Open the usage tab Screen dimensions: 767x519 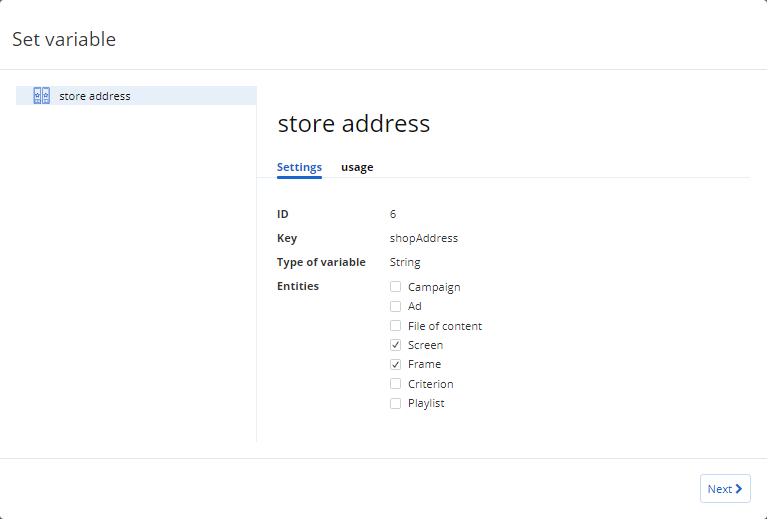357,167
